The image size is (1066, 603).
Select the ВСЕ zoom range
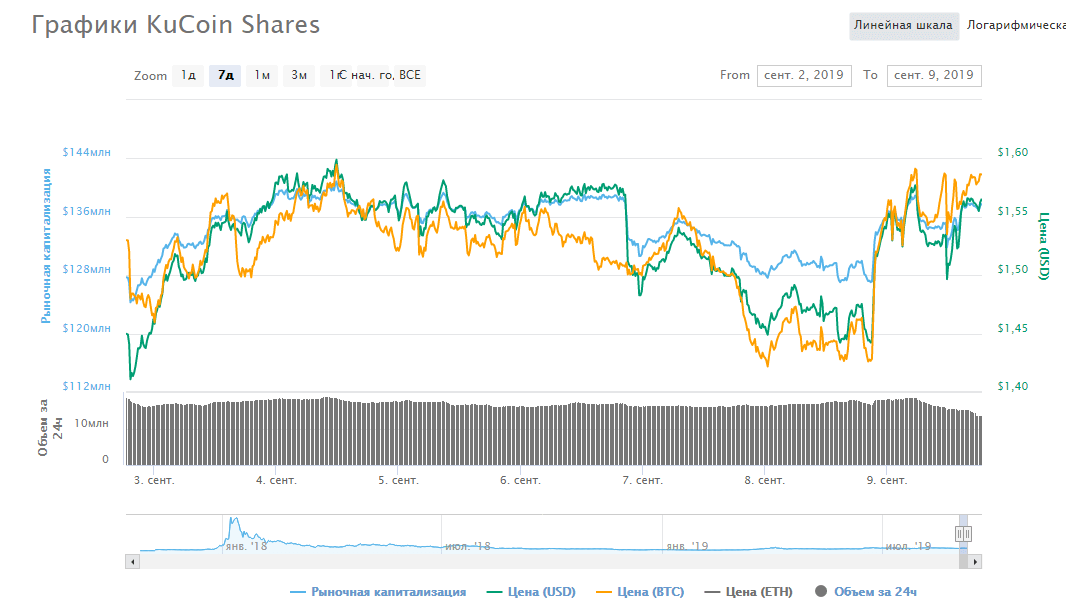point(410,75)
